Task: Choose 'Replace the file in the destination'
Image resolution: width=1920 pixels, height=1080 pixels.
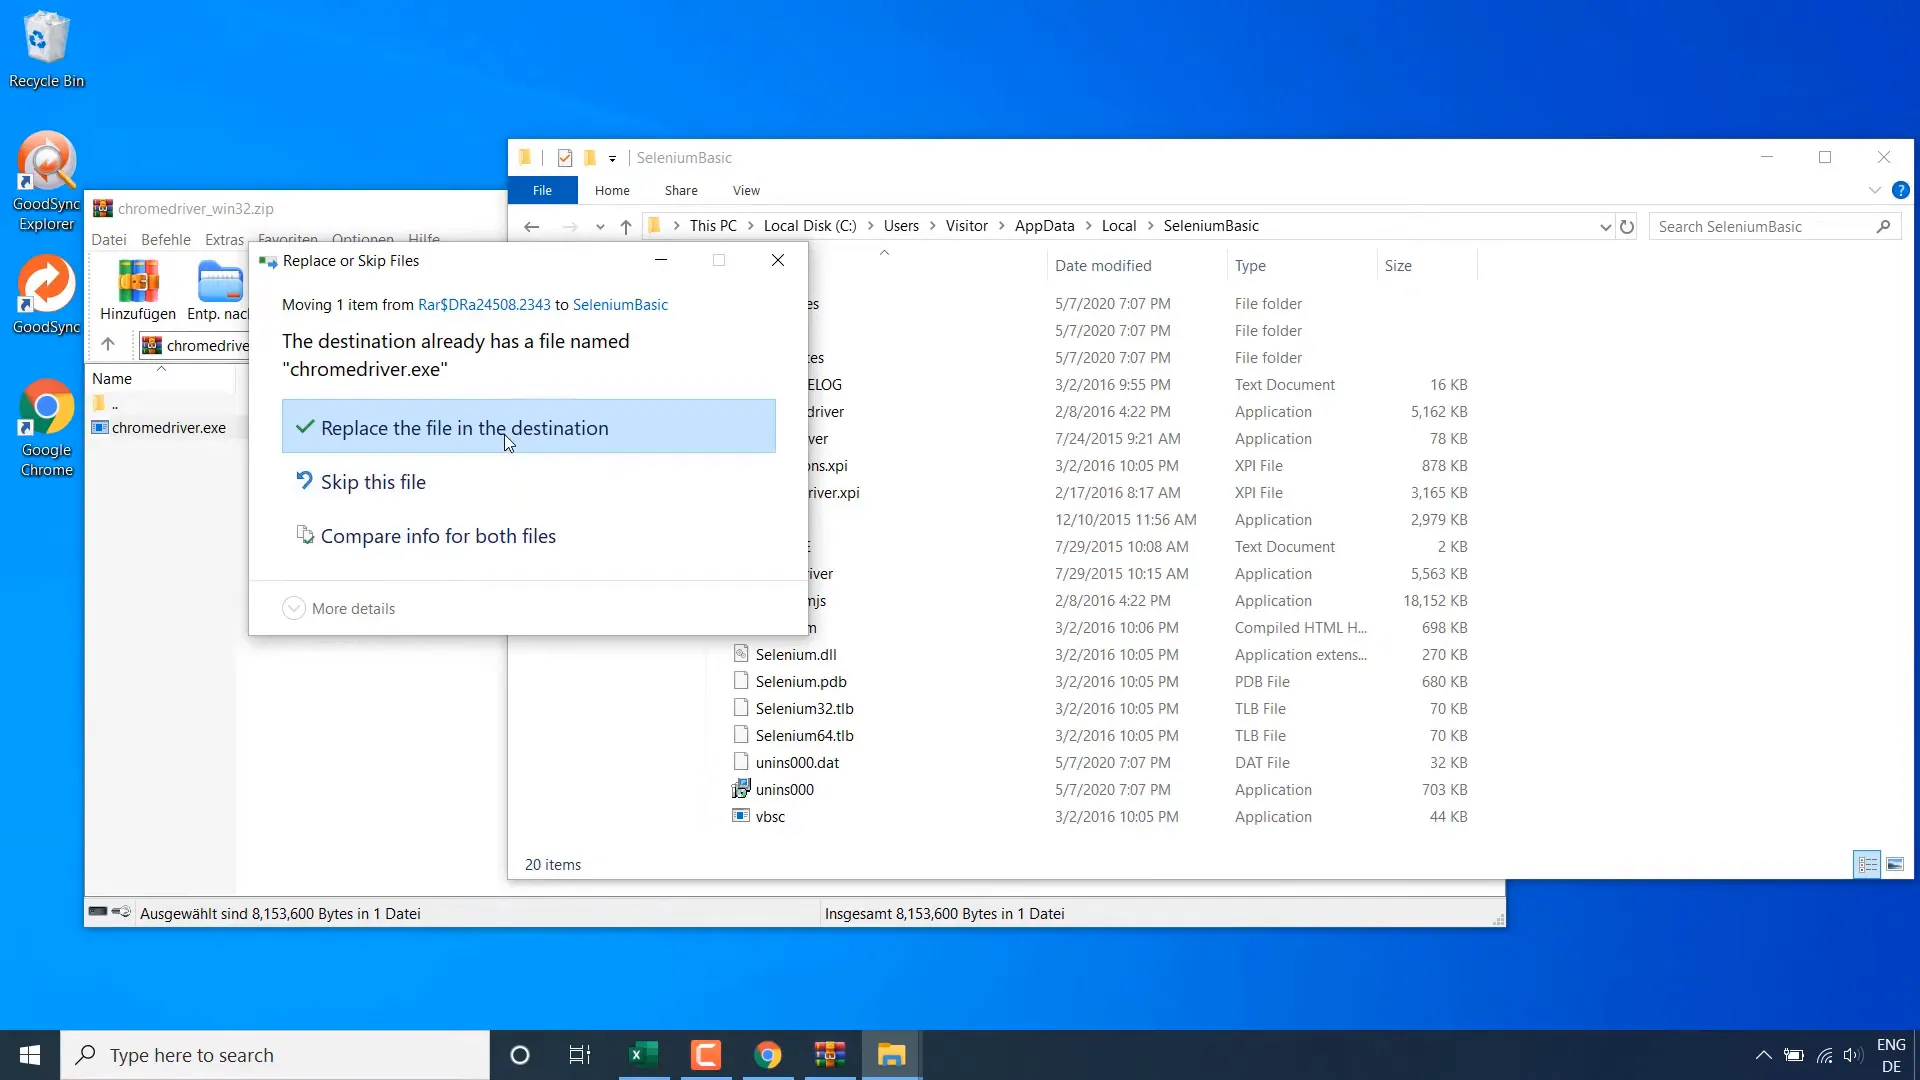Action: pos(466,427)
